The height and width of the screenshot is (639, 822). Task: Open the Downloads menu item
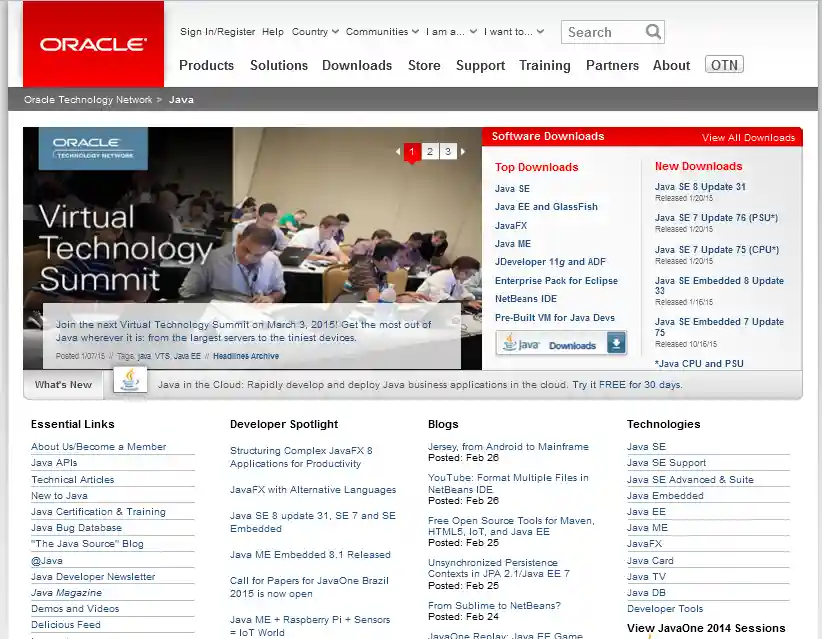point(356,64)
